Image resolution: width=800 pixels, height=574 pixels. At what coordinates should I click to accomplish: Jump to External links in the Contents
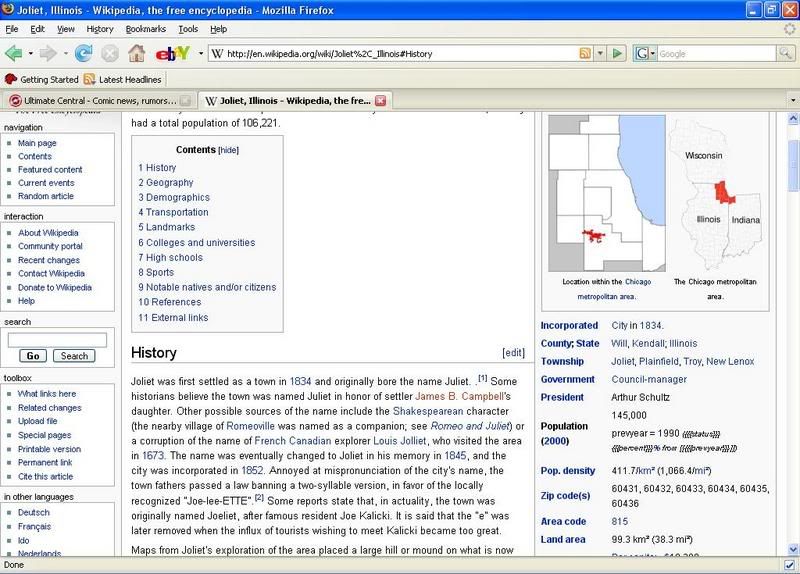(173, 317)
